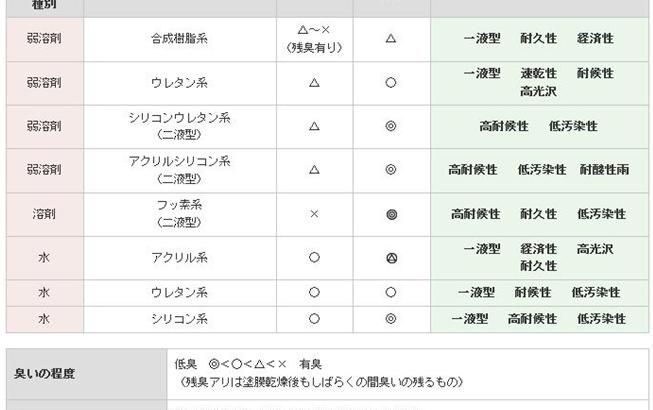Click the 弱溶剤 cell in 合成樹脂系 row
The width and height of the screenshot is (653, 410).
click(44, 39)
